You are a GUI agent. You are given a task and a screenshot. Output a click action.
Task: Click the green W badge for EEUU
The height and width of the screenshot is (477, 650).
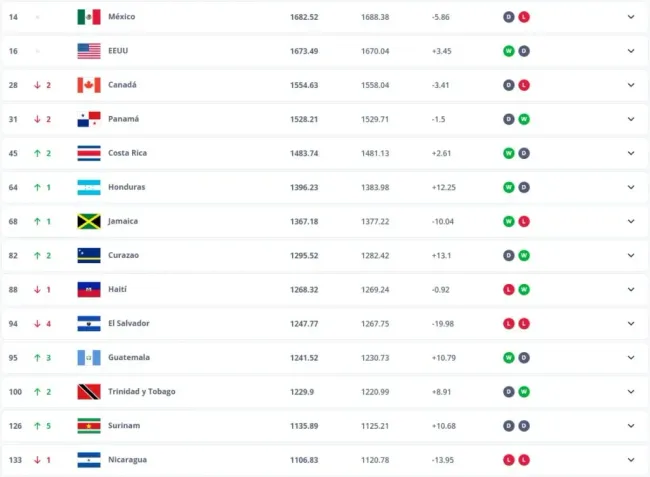[509, 51]
